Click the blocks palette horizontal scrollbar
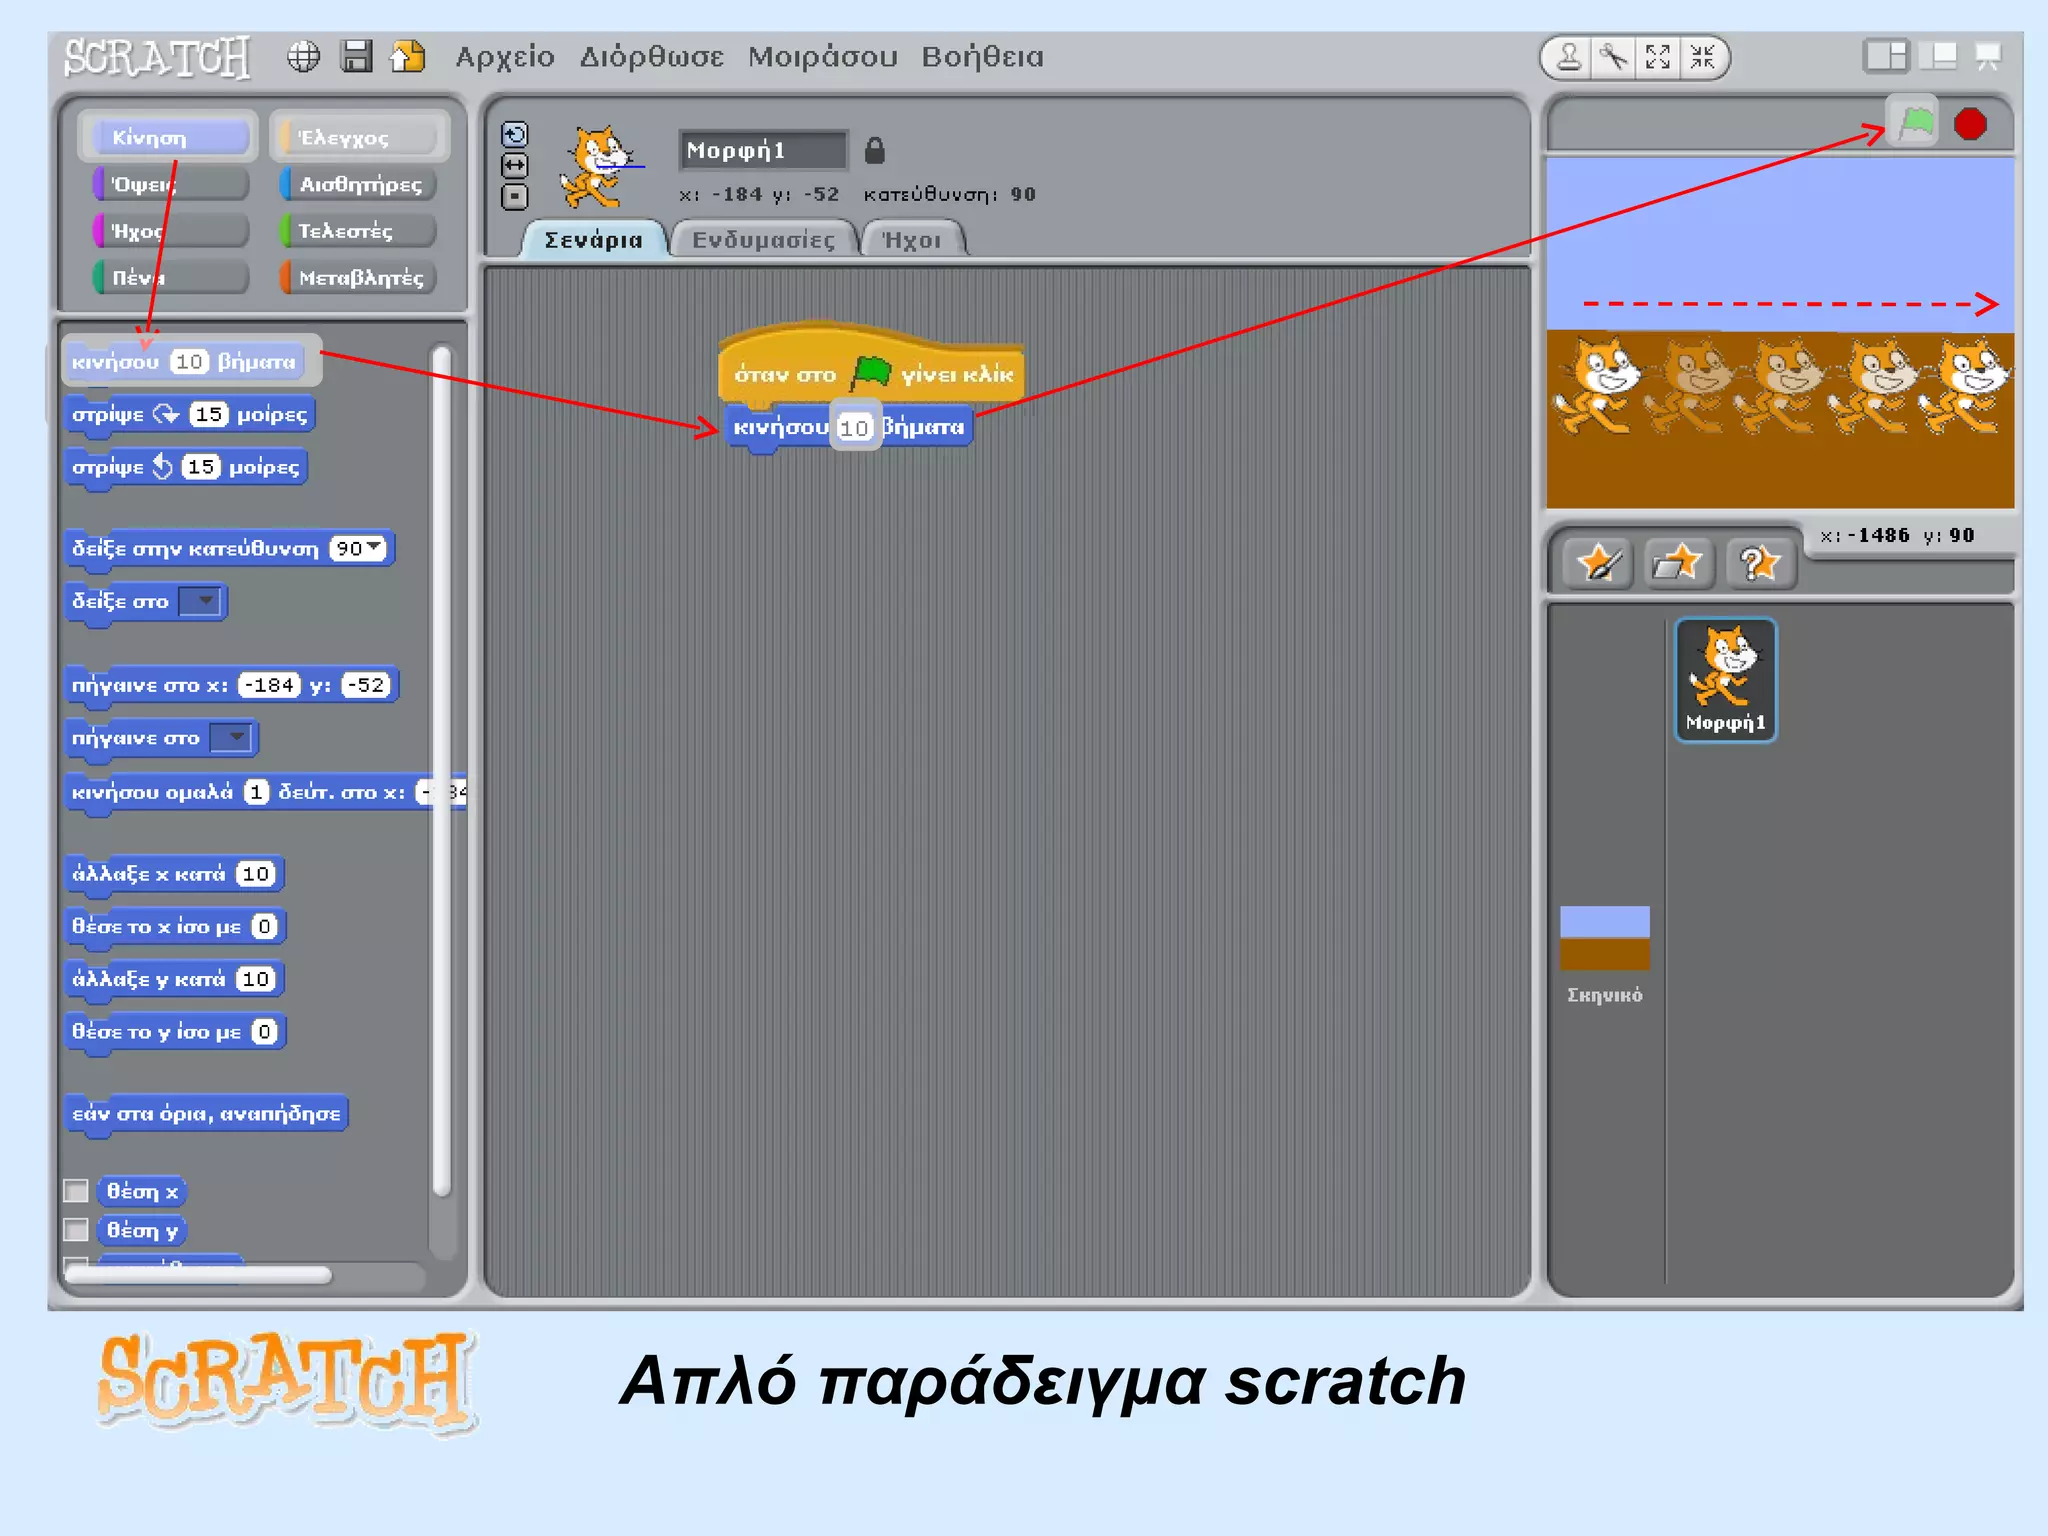This screenshot has height=1536, width=2048. click(x=197, y=1275)
